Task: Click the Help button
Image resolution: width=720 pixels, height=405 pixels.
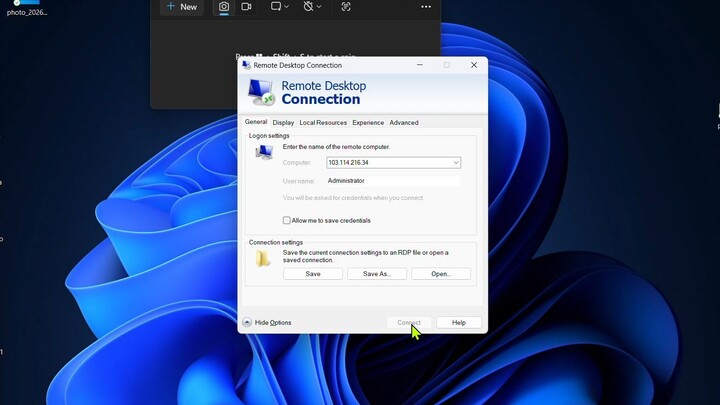Action: click(x=459, y=322)
